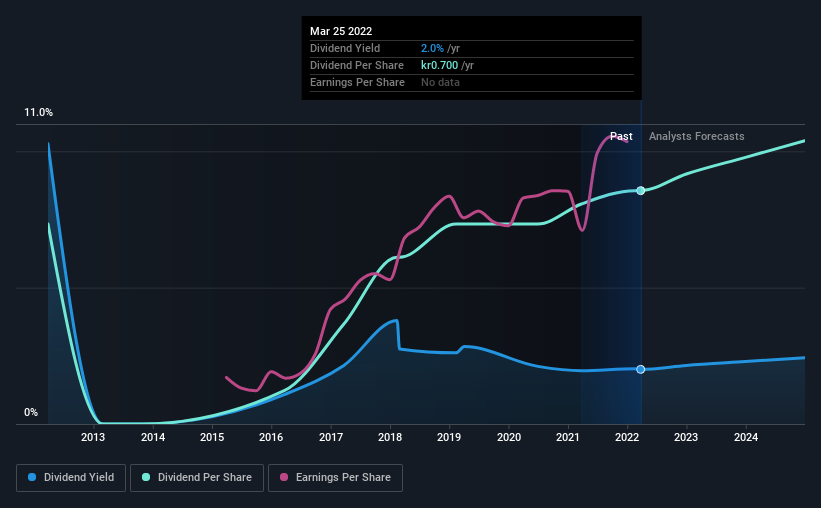Viewport: 821px width, 508px height.
Task: Click the '11.0%' y-axis label
Action: [x=38, y=113]
